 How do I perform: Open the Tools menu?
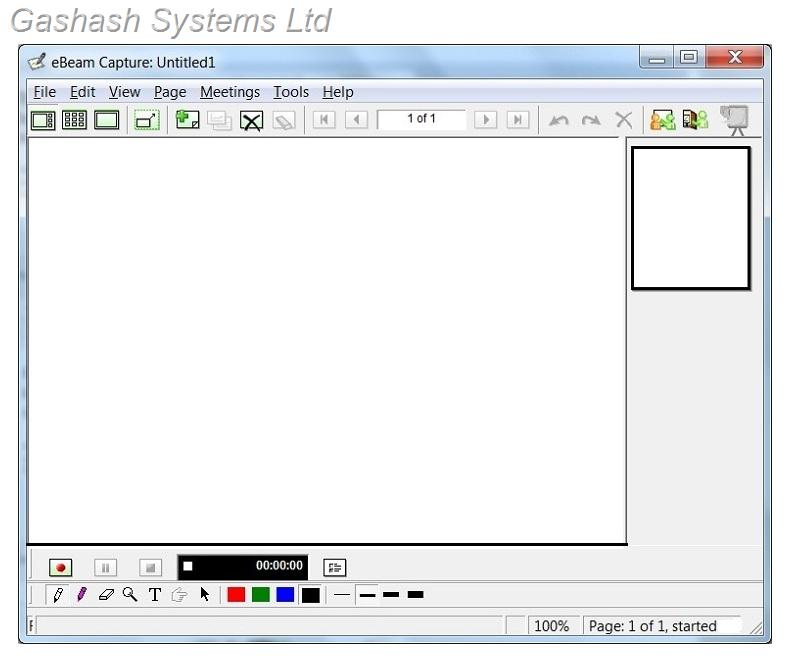291,92
